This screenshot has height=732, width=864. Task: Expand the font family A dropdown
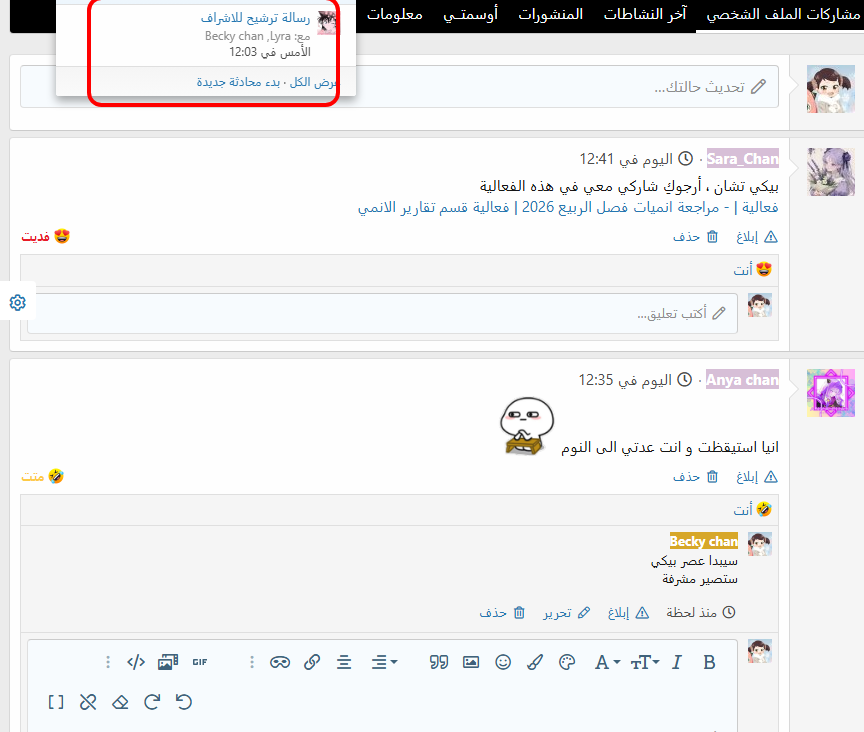coord(606,662)
